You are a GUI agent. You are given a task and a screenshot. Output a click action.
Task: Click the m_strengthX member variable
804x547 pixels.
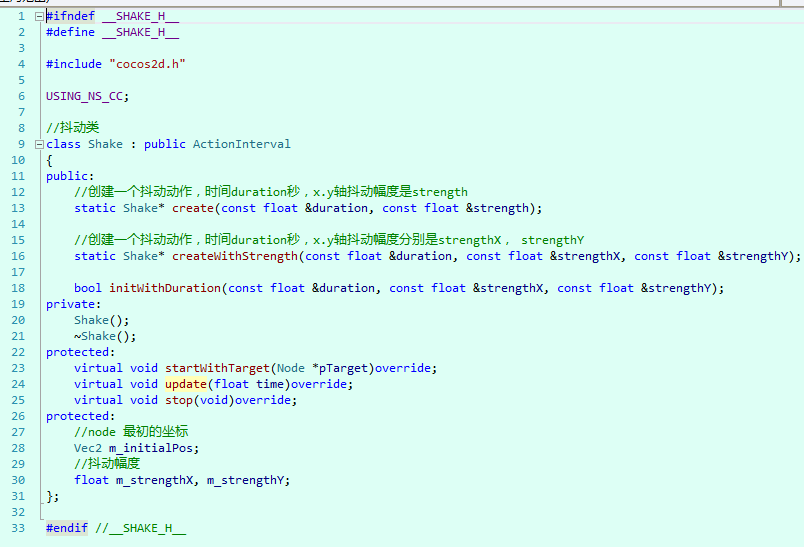point(154,480)
